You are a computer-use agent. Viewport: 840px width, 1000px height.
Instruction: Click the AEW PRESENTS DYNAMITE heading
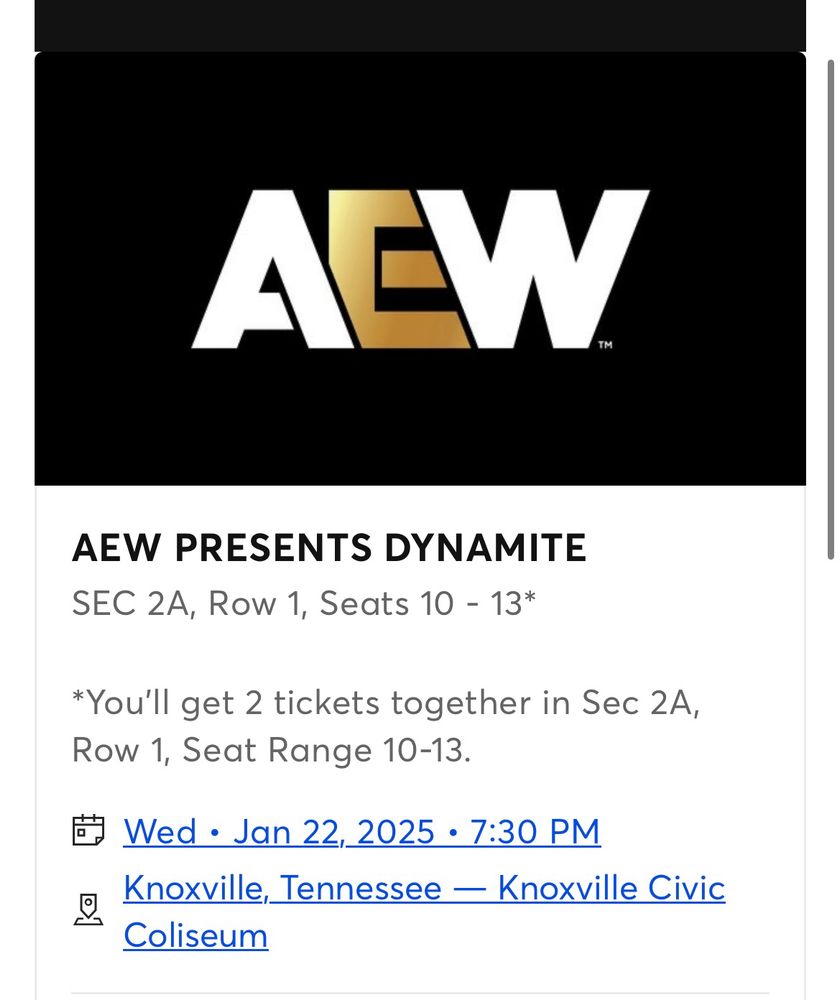pyautogui.click(x=329, y=548)
